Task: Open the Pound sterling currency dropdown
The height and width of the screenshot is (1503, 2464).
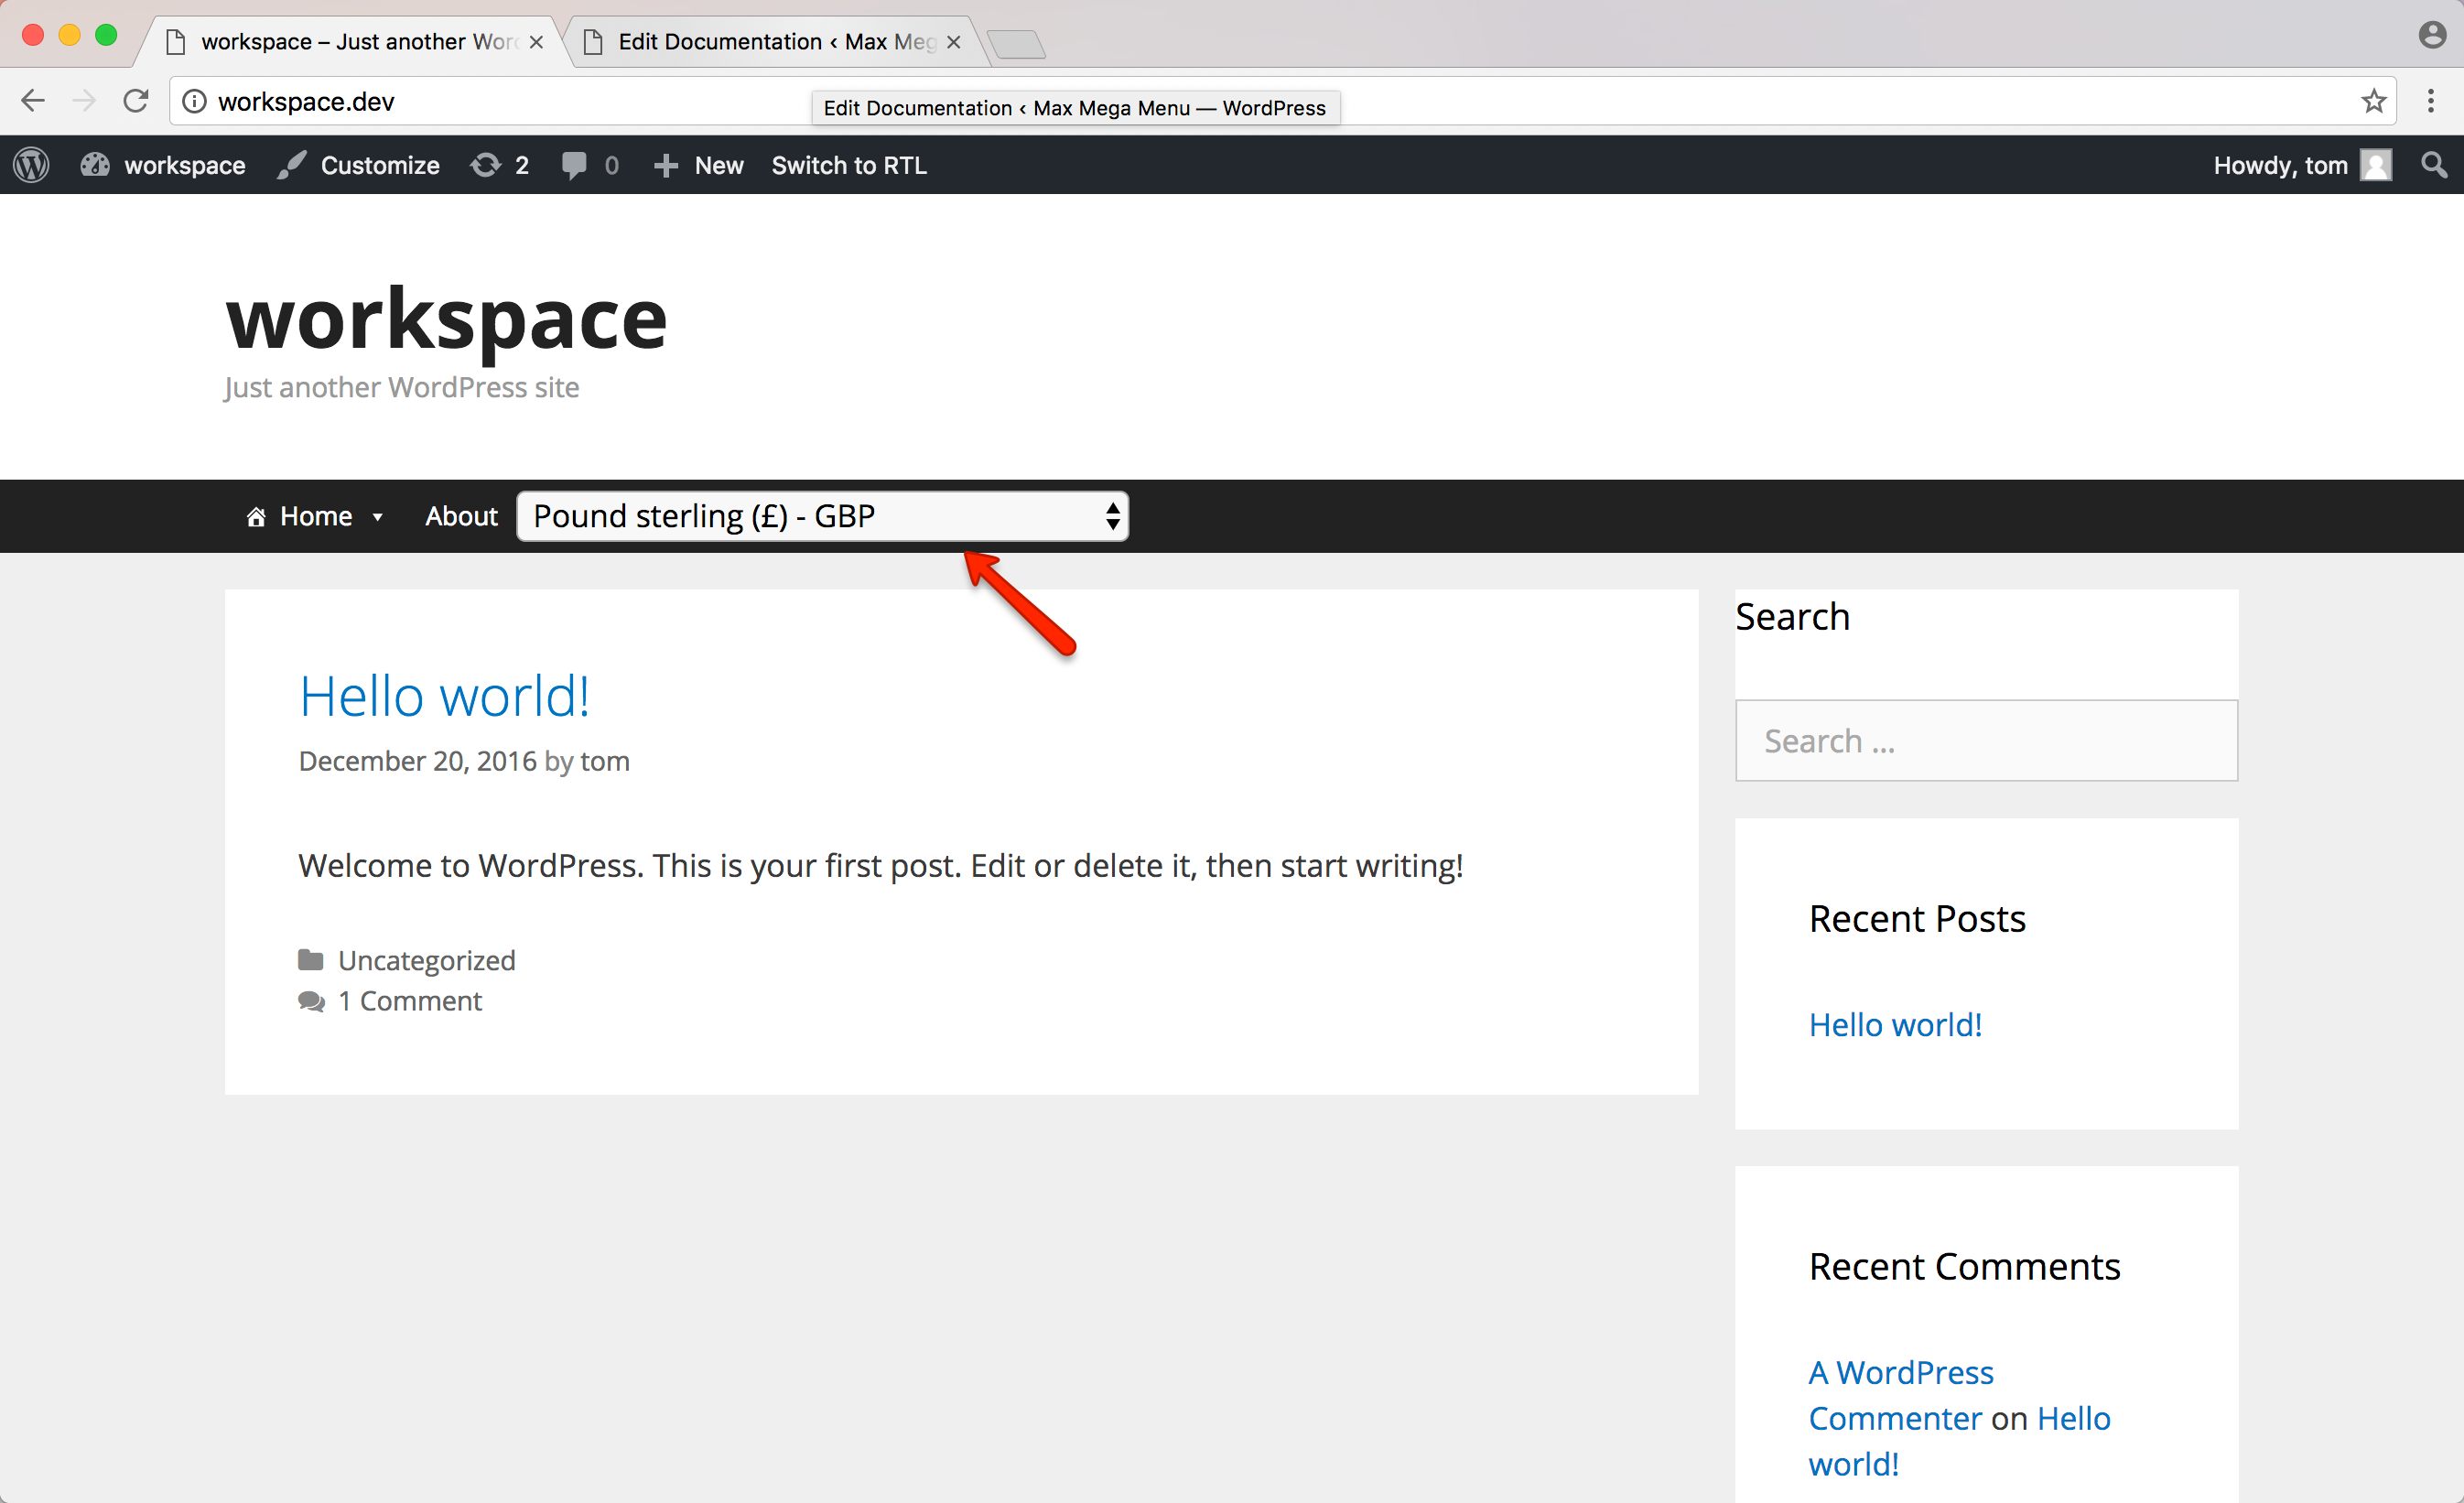Action: click(x=822, y=516)
